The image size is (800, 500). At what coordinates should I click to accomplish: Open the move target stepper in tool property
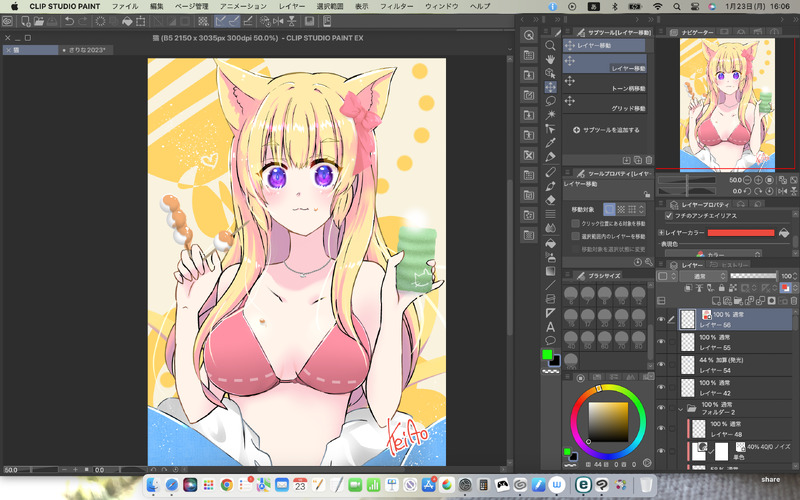(x=641, y=209)
